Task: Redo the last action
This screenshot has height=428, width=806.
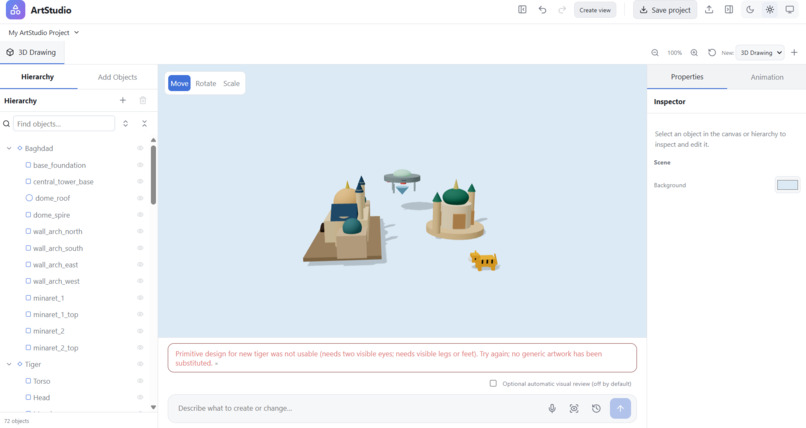Action: pos(562,10)
